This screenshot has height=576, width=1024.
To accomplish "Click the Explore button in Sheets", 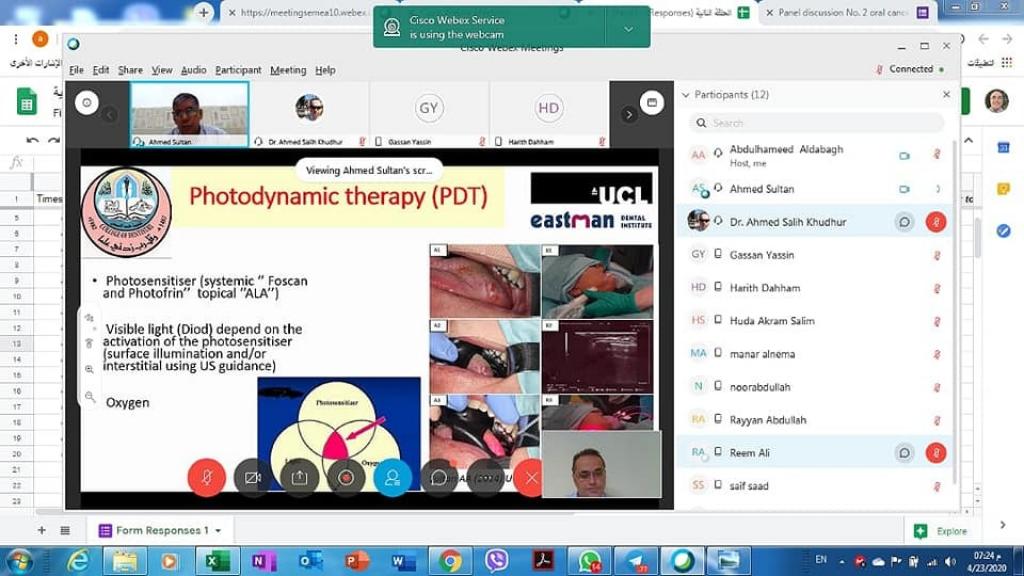I will click(942, 531).
